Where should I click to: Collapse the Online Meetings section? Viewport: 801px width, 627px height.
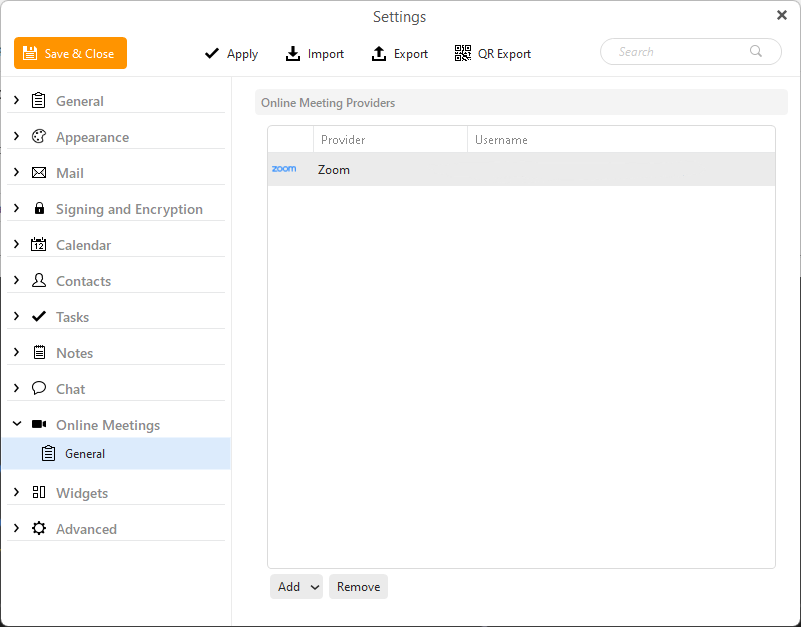pos(17,424)
